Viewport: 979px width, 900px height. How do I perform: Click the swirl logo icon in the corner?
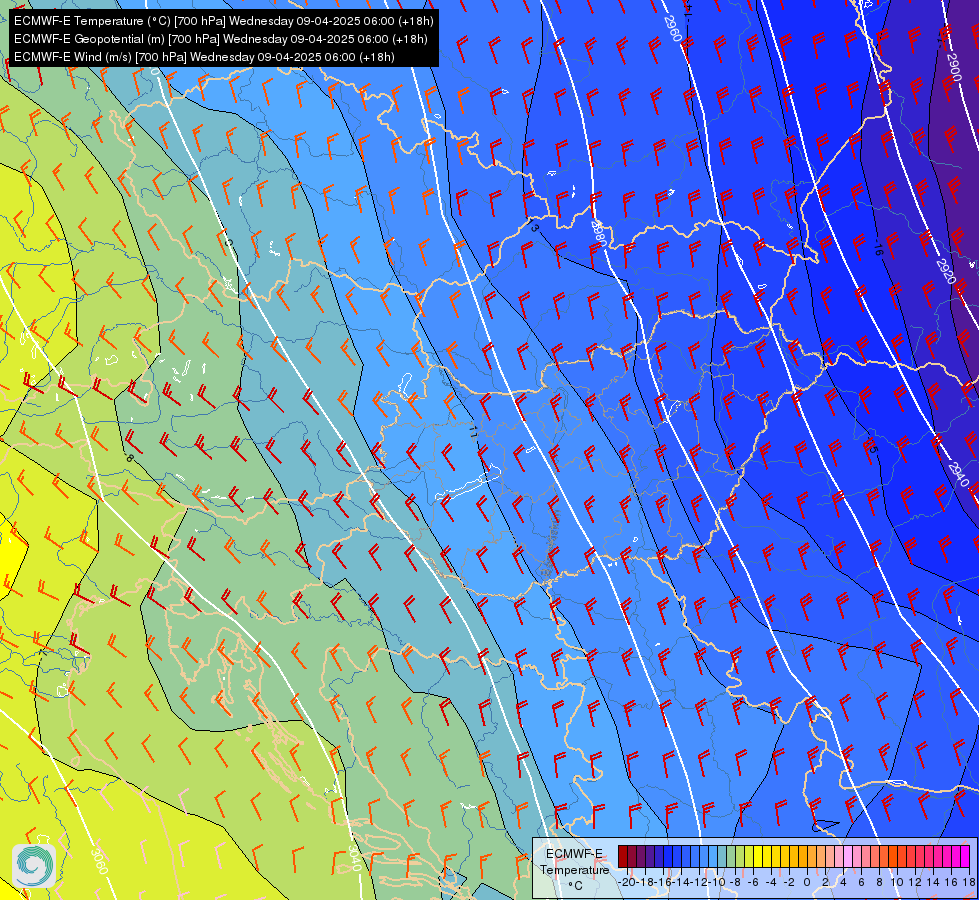34,866
